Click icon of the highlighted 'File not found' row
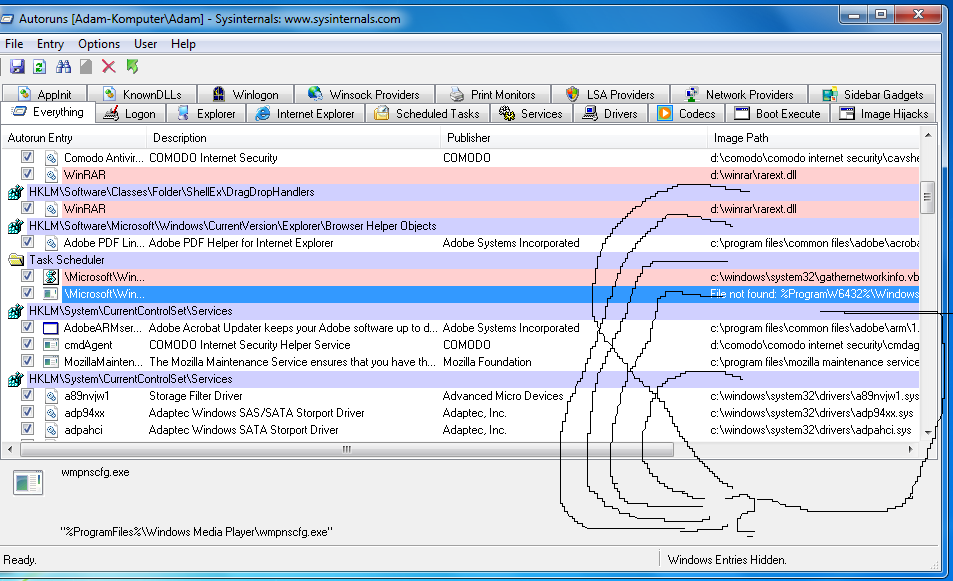 point(51,294)
